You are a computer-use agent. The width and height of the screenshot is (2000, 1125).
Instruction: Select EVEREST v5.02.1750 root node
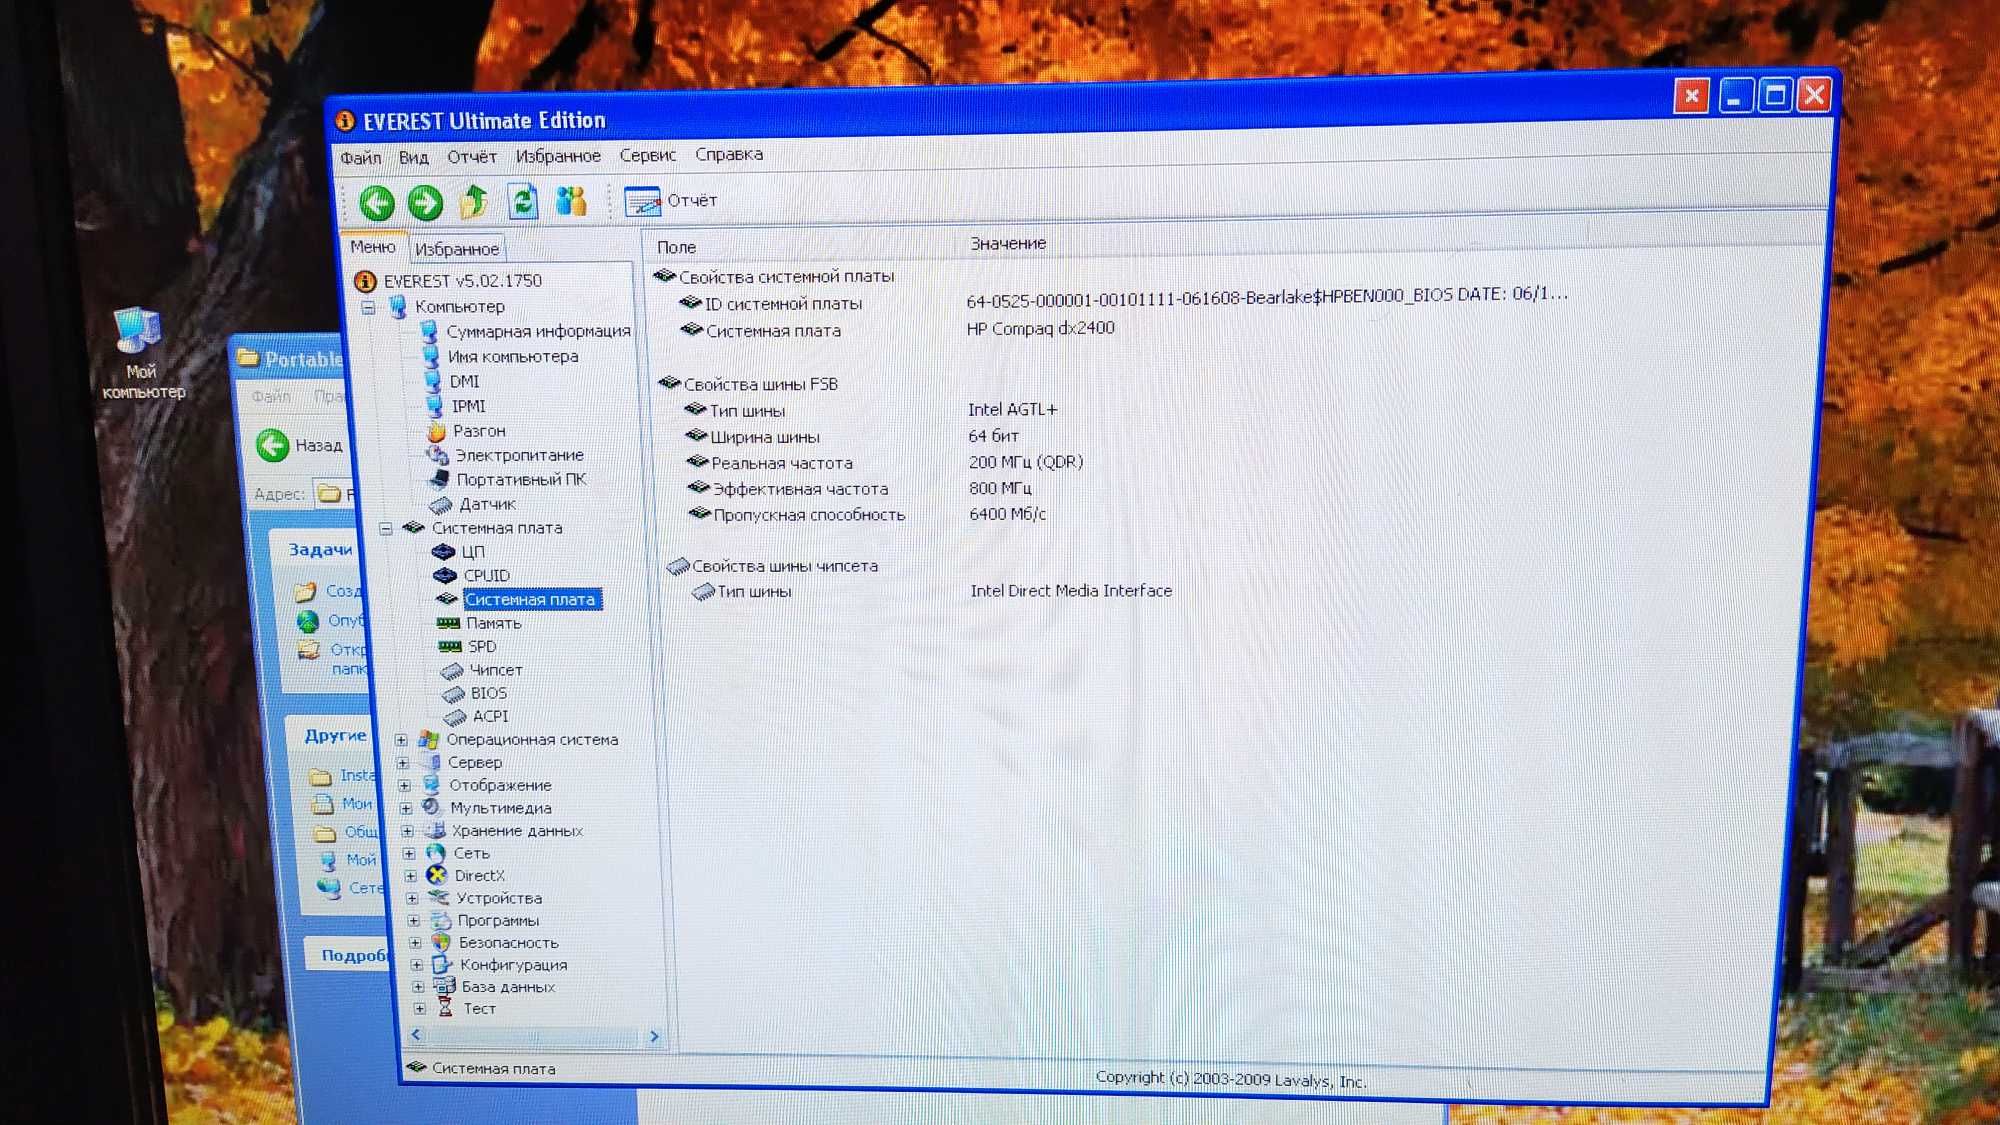(462, 281)
